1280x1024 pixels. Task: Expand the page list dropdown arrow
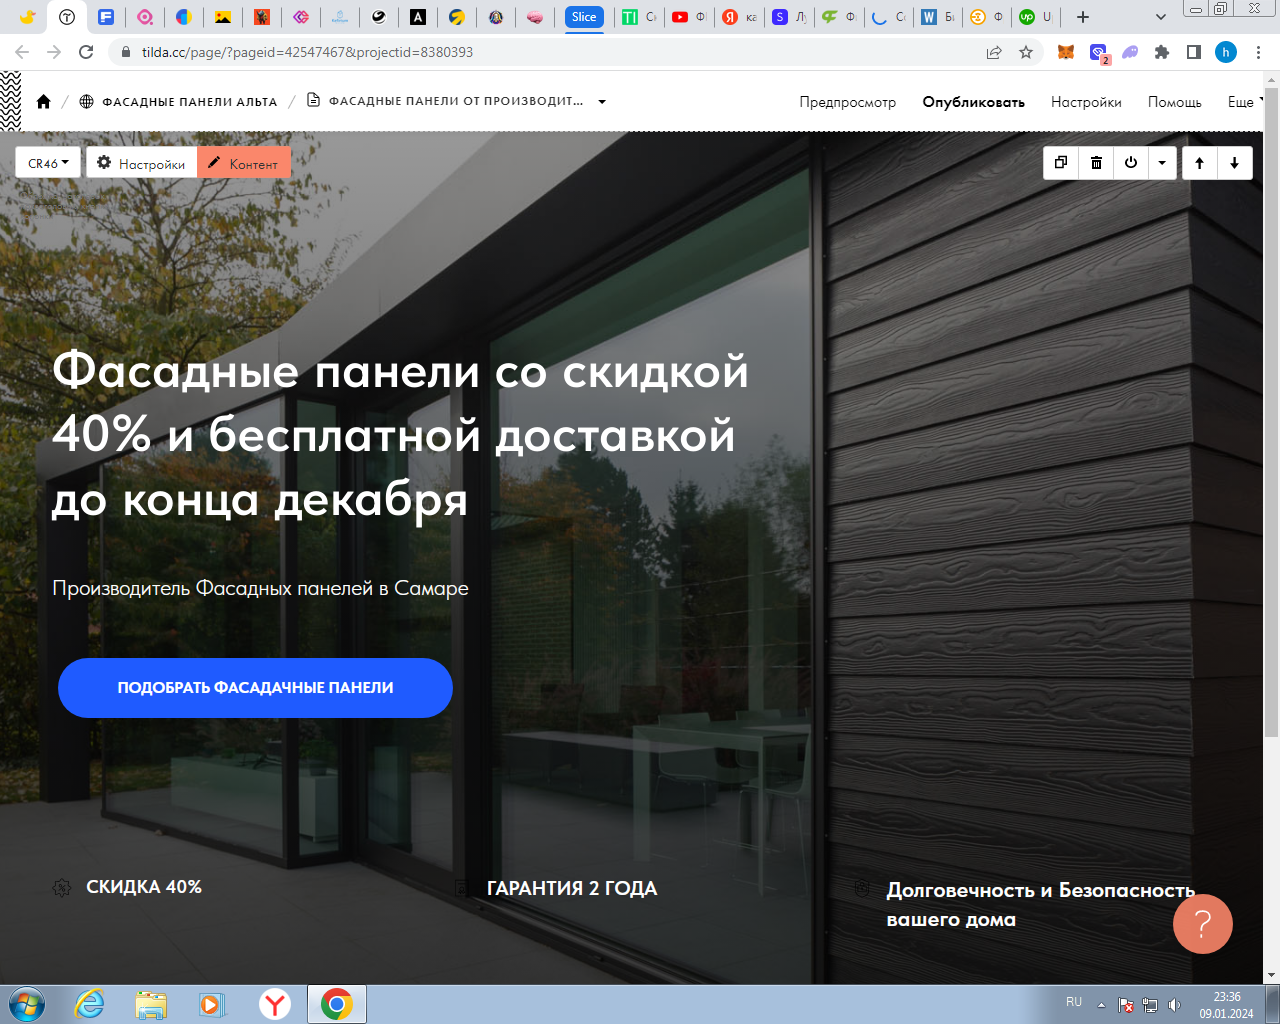(602, 102)
